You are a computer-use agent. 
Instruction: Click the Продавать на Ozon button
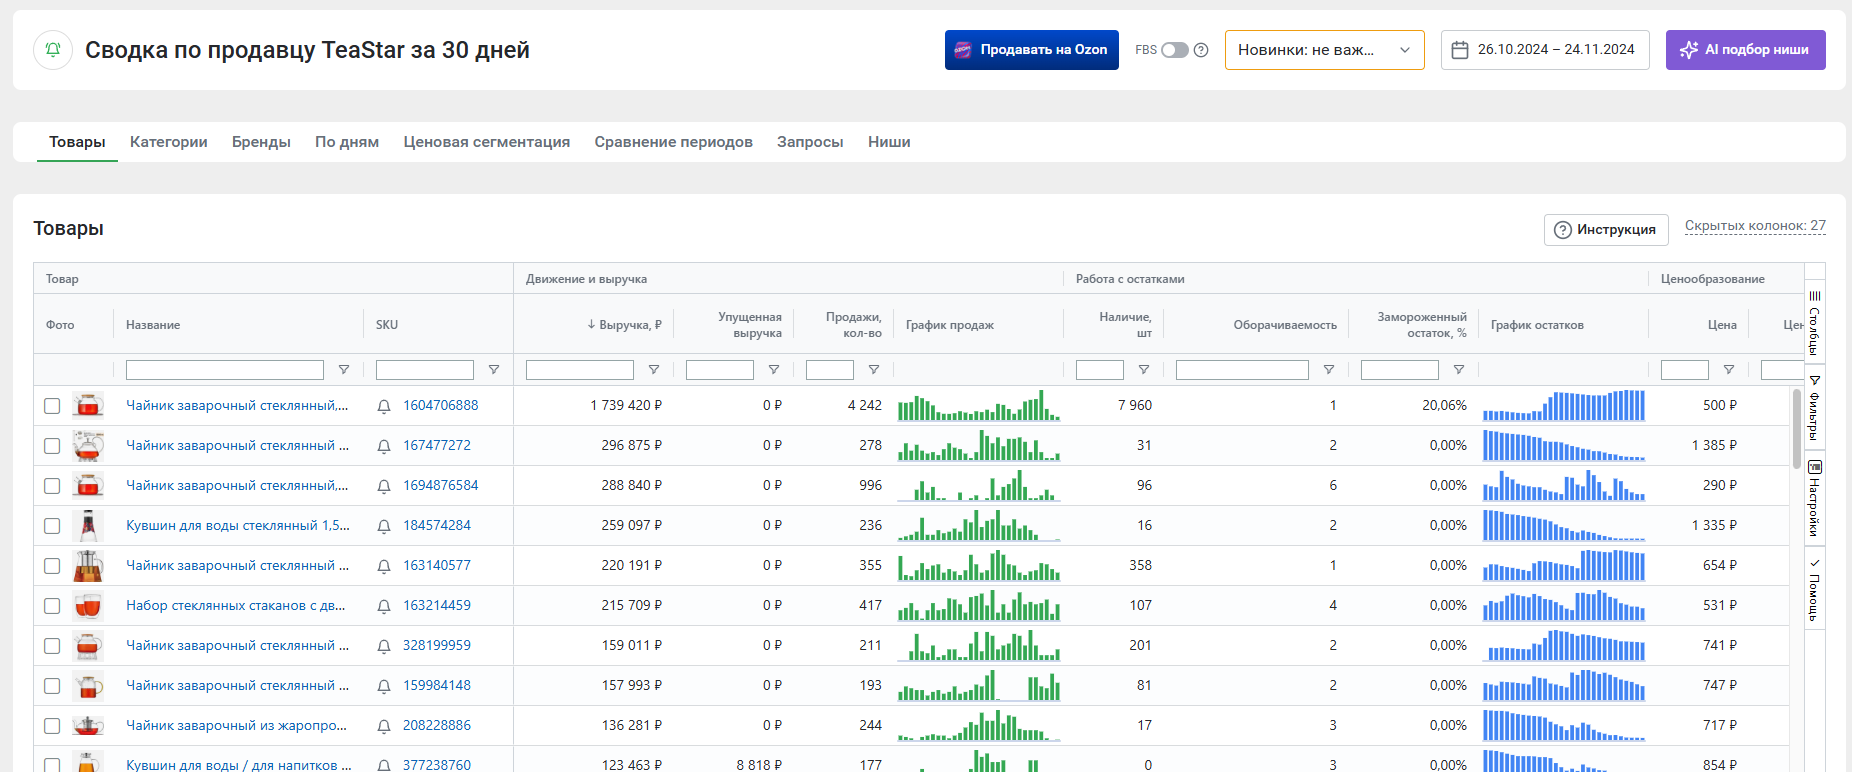(x=1032, y=50)
